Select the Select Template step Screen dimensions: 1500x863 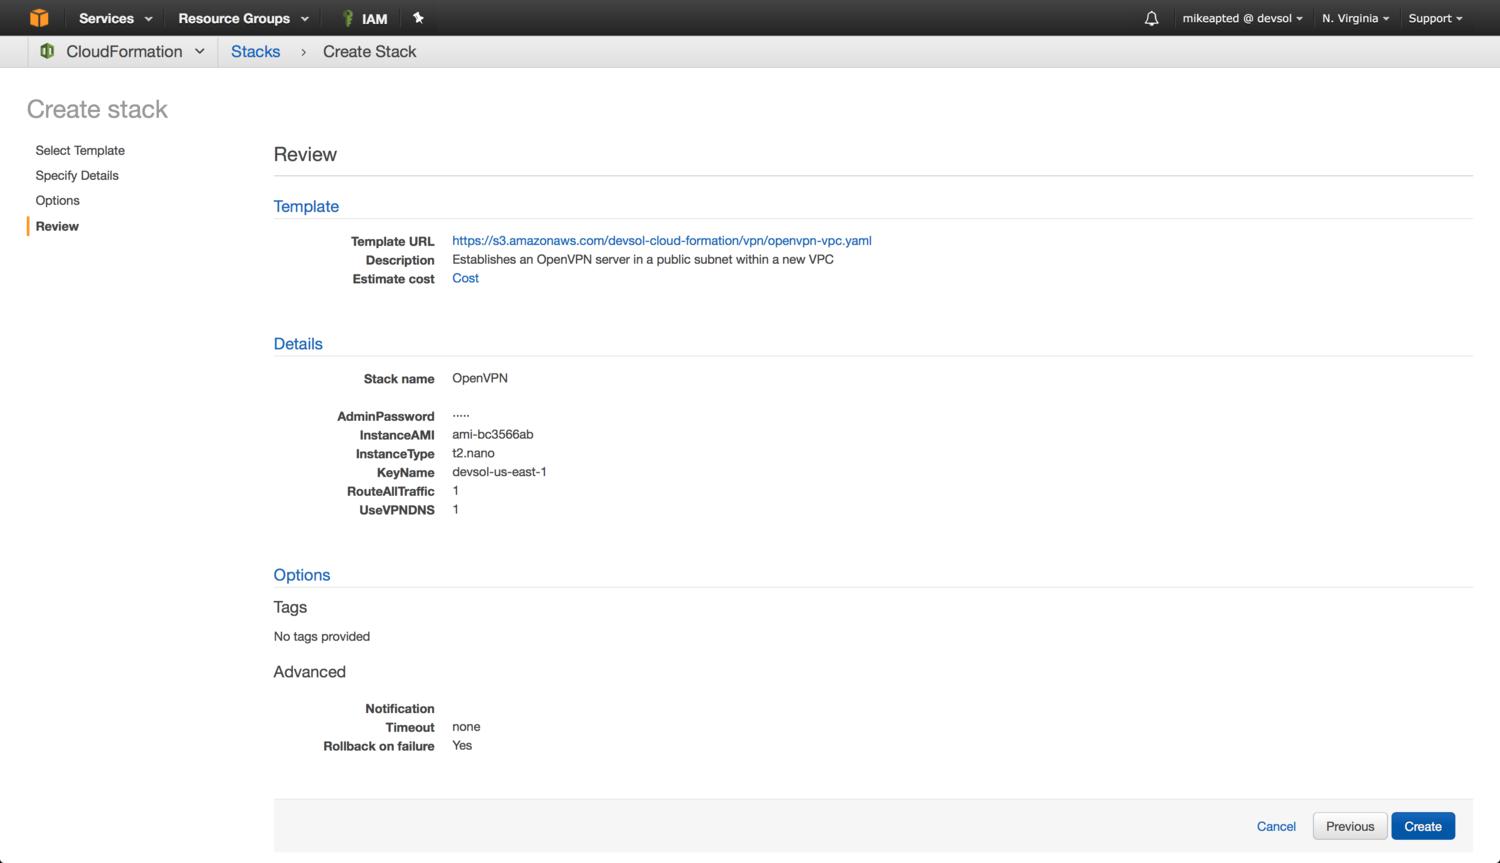click(80, 150)
